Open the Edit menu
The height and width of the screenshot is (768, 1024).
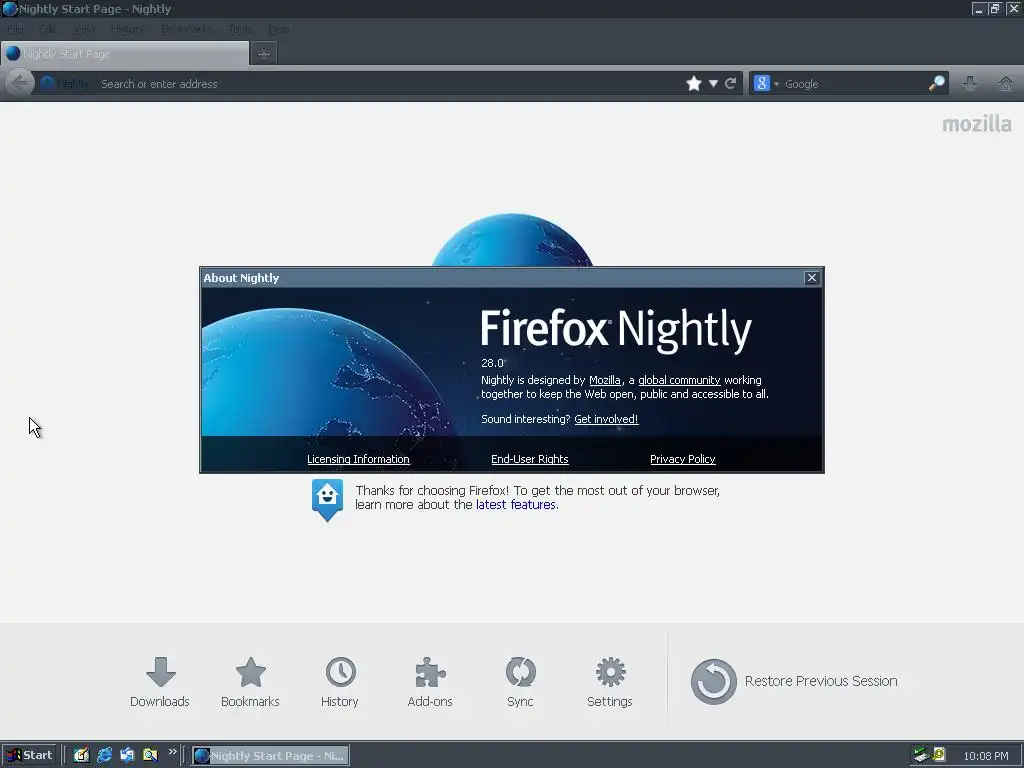[47, 29]
